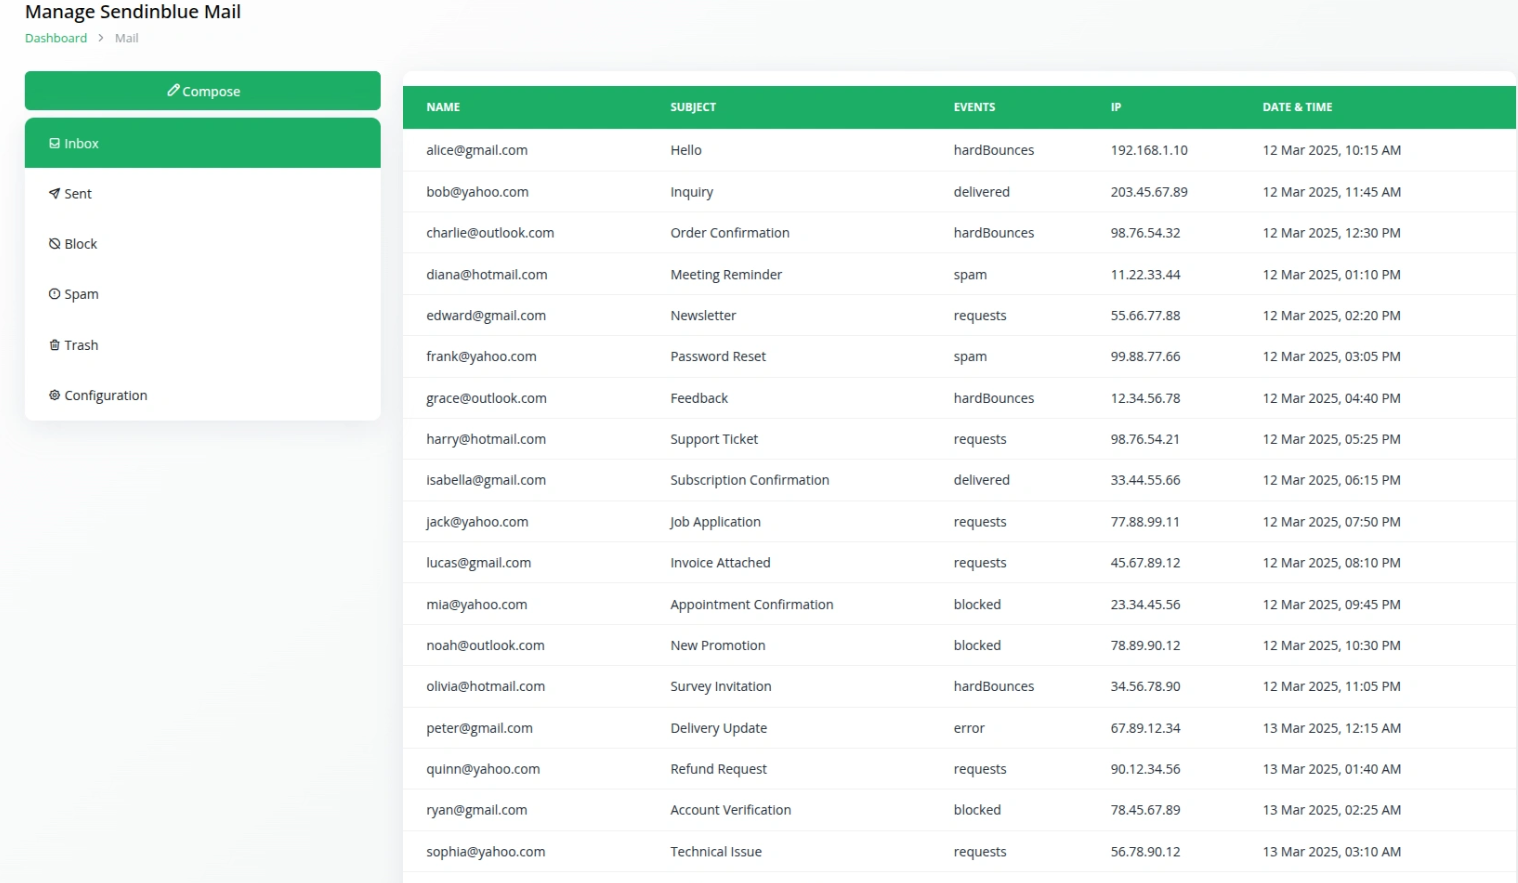Image resolution: width=1518 pixels, height=883 pixels.
Task: Select edward@gmail.com row name
Action: (486, 315)
